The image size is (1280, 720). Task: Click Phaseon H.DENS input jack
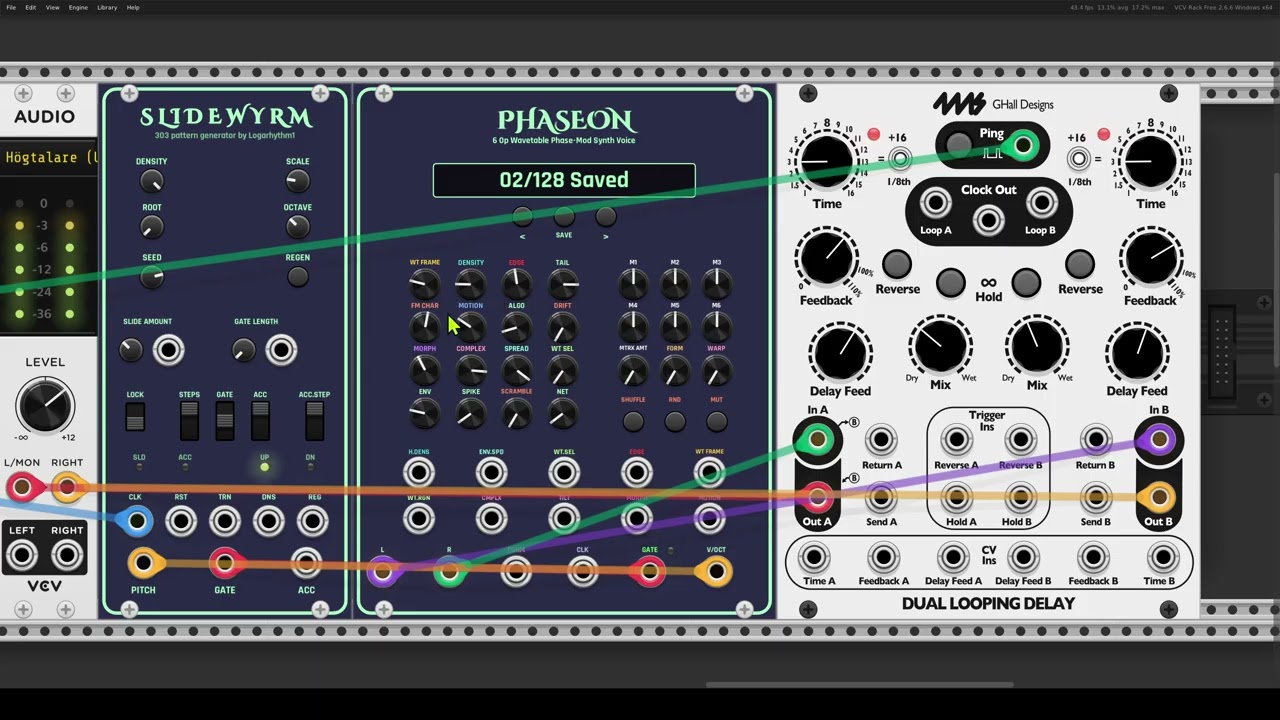(x=419, y=473)
